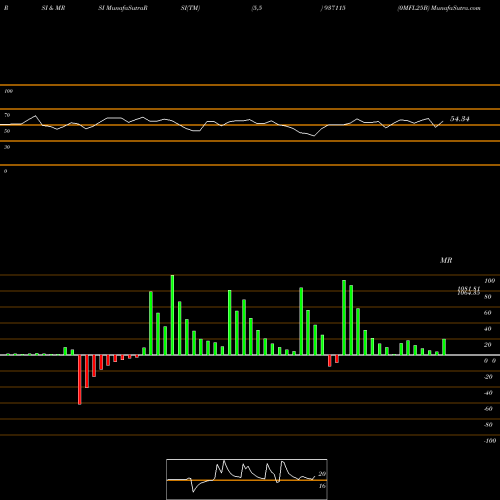Click the ')937115' code in header
The width and height of the screenshot is (500, 500).
pos(333,8)
